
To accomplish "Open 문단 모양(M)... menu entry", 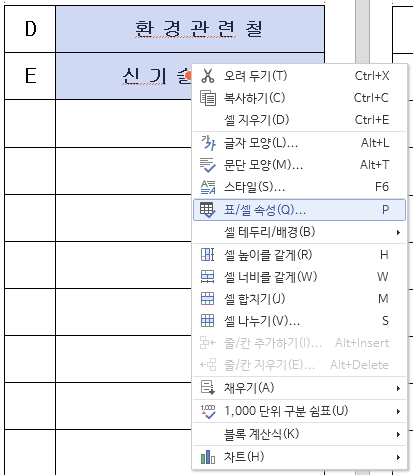I will coord(299,165).
